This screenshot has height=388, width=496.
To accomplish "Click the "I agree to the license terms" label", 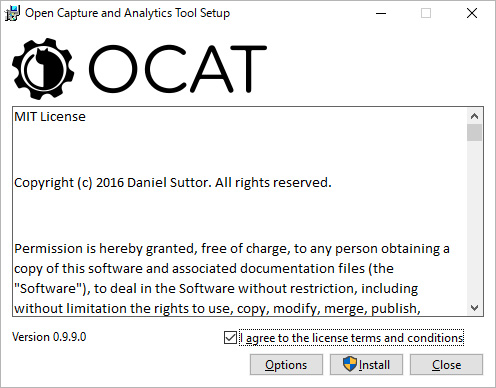I will coord(352,338).
